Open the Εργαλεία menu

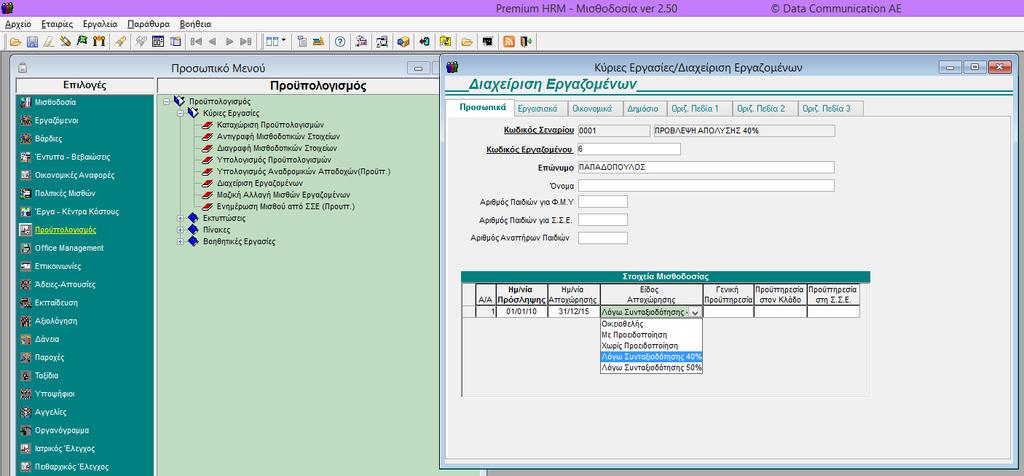click(100, 24)
